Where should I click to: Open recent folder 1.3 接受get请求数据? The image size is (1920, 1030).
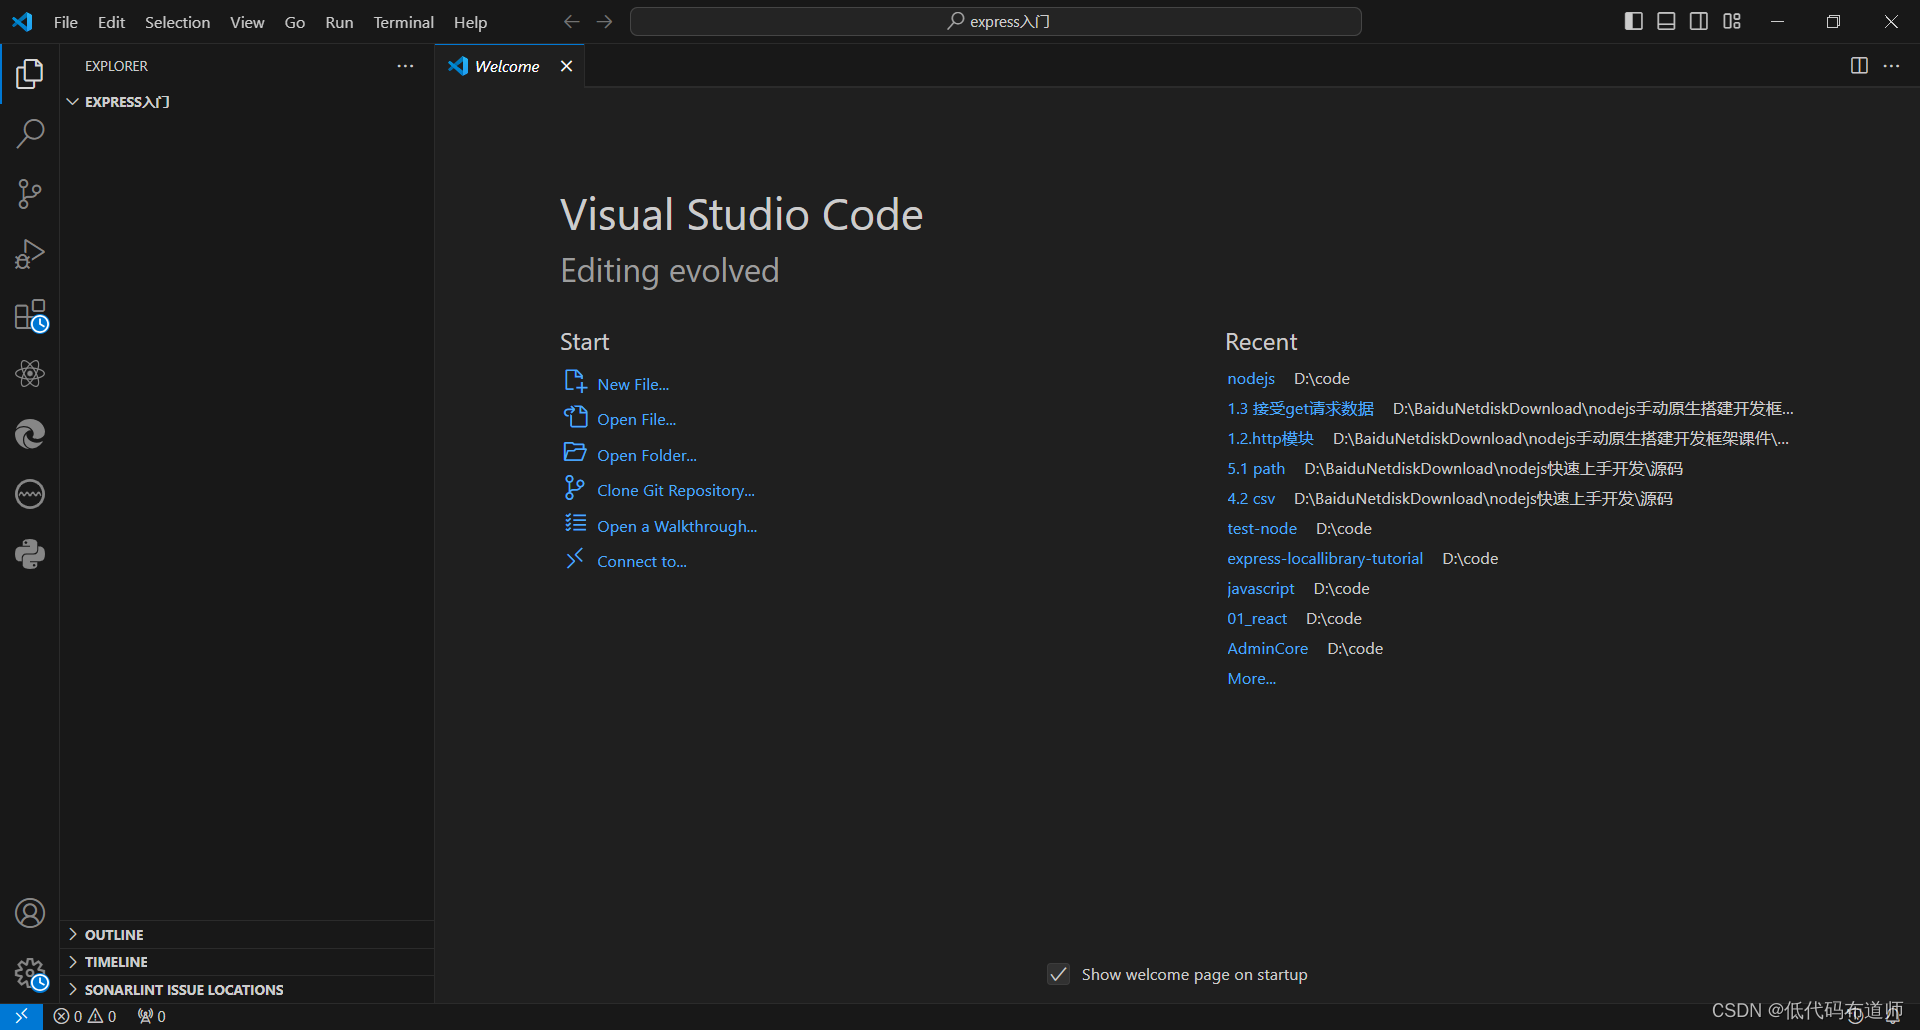pos(1300,408)
